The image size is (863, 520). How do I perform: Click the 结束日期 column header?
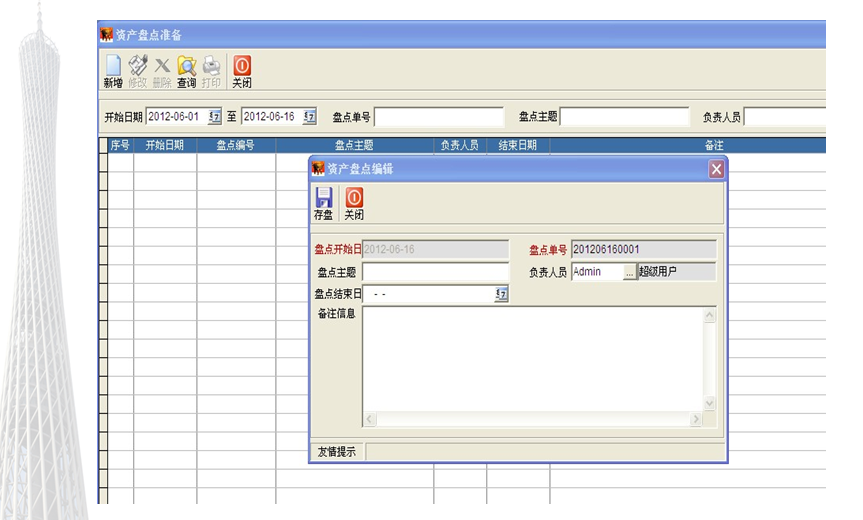tap(517, 145)
